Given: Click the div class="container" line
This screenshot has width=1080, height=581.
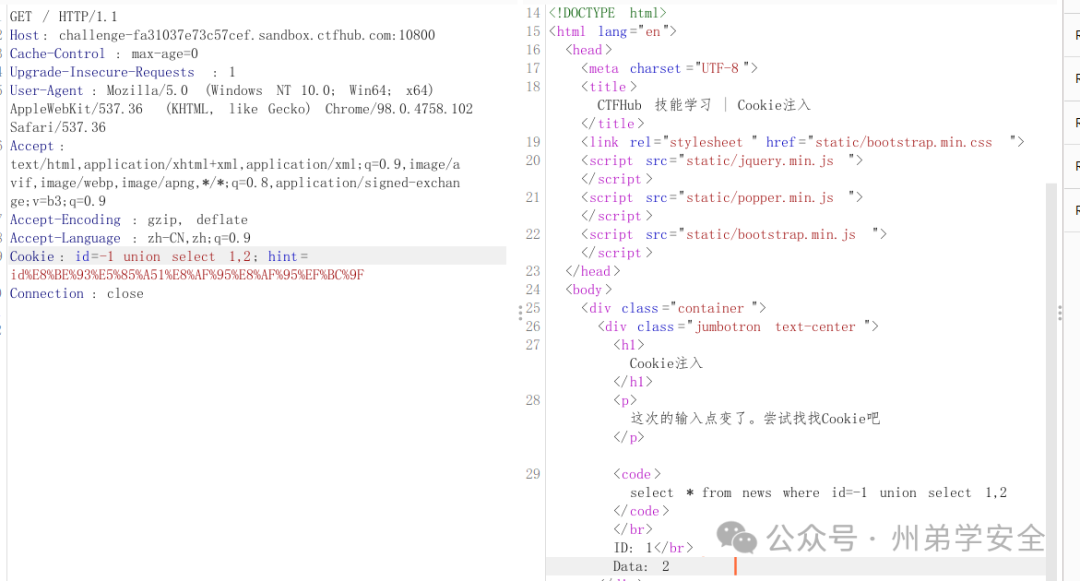Looking at the screenshot, I should 674,308.
